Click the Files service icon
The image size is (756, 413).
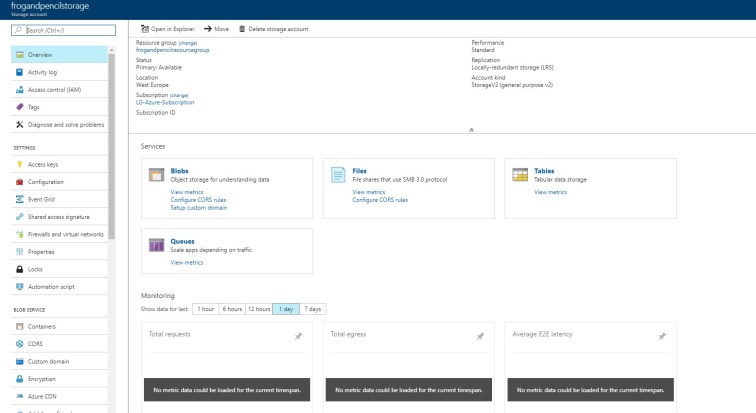338,175
